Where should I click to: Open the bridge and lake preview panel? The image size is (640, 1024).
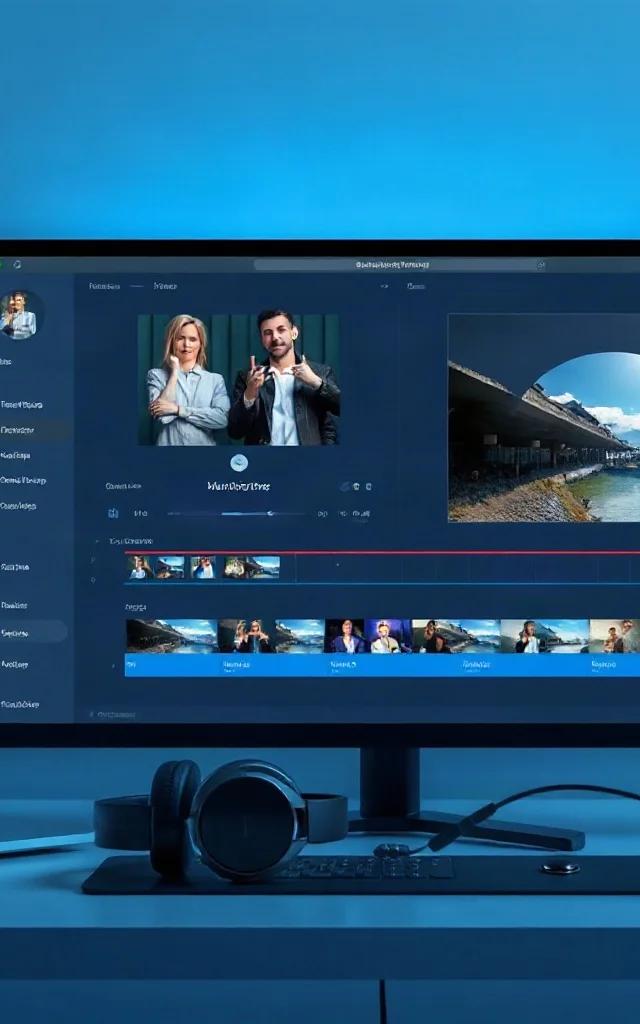(x=543, y=418)
